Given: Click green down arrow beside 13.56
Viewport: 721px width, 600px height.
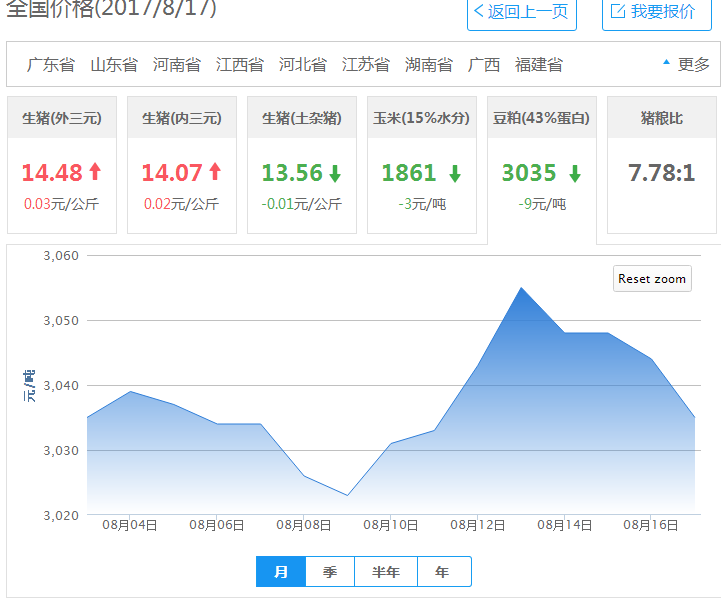Looking at the screenshot, I should pyautogui.click(x=335, y=174).
